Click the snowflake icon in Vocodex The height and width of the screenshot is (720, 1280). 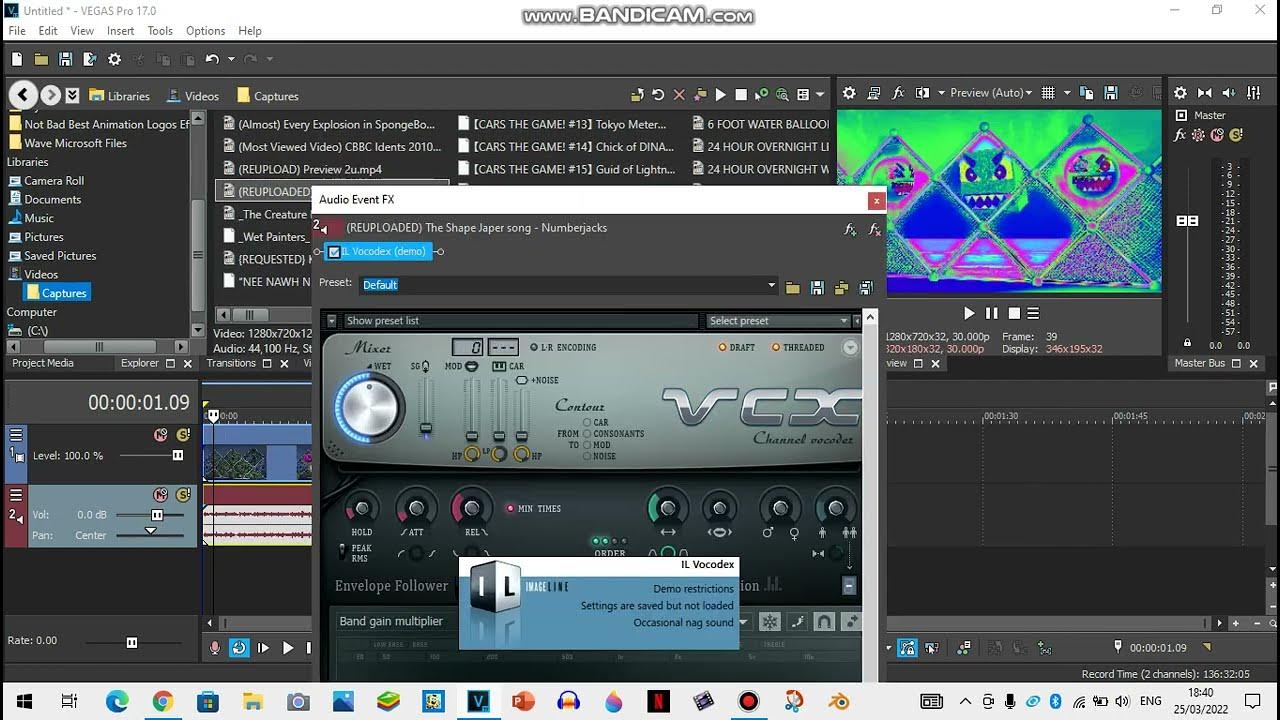click(x=770, y=622)
